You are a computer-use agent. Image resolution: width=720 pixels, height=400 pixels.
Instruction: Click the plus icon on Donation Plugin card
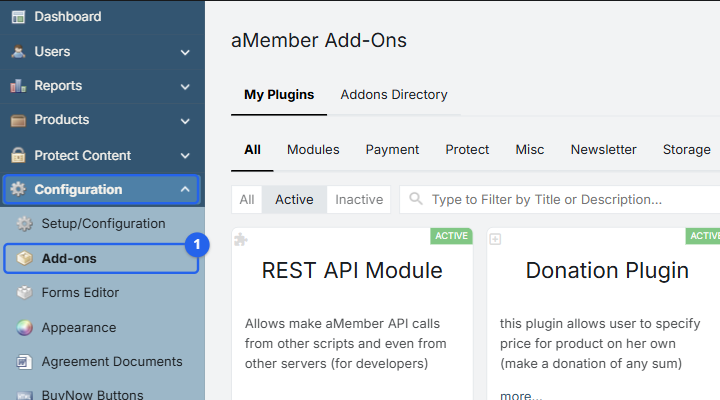point(495,239)
